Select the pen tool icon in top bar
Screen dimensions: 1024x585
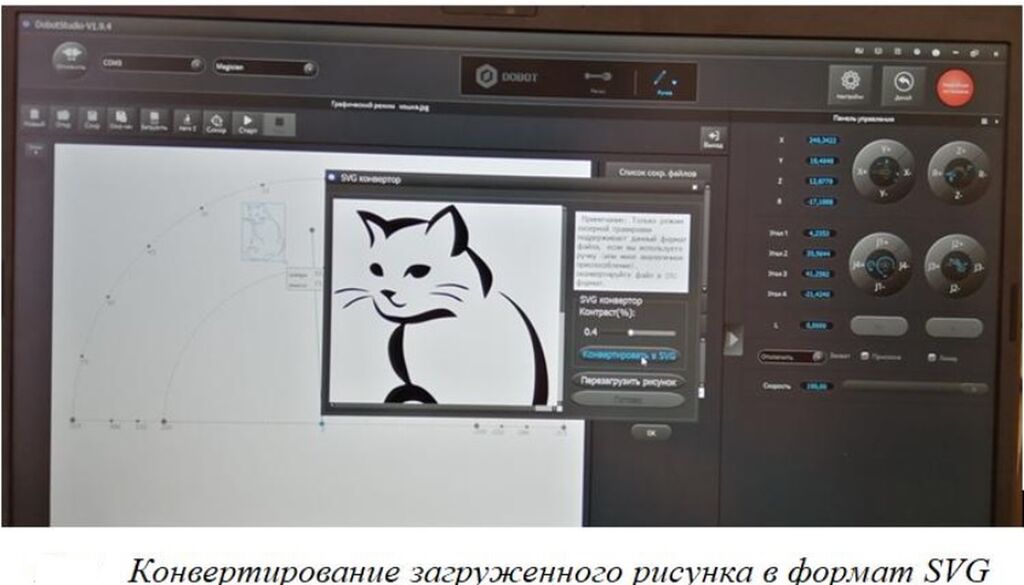coord(661,78)
